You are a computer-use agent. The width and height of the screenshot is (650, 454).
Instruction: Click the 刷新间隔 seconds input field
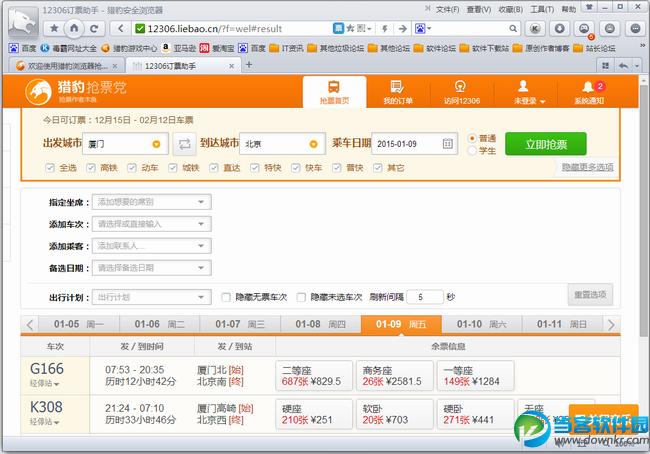425,297
